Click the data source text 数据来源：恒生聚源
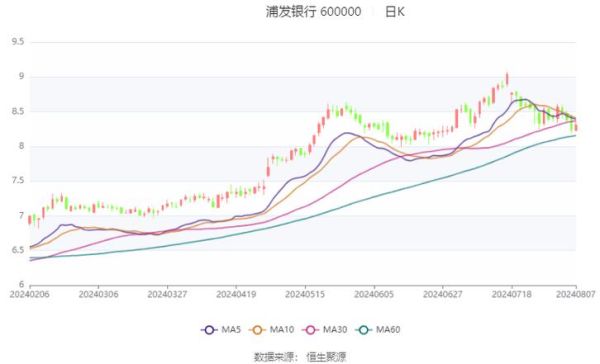 click(300, 357)
